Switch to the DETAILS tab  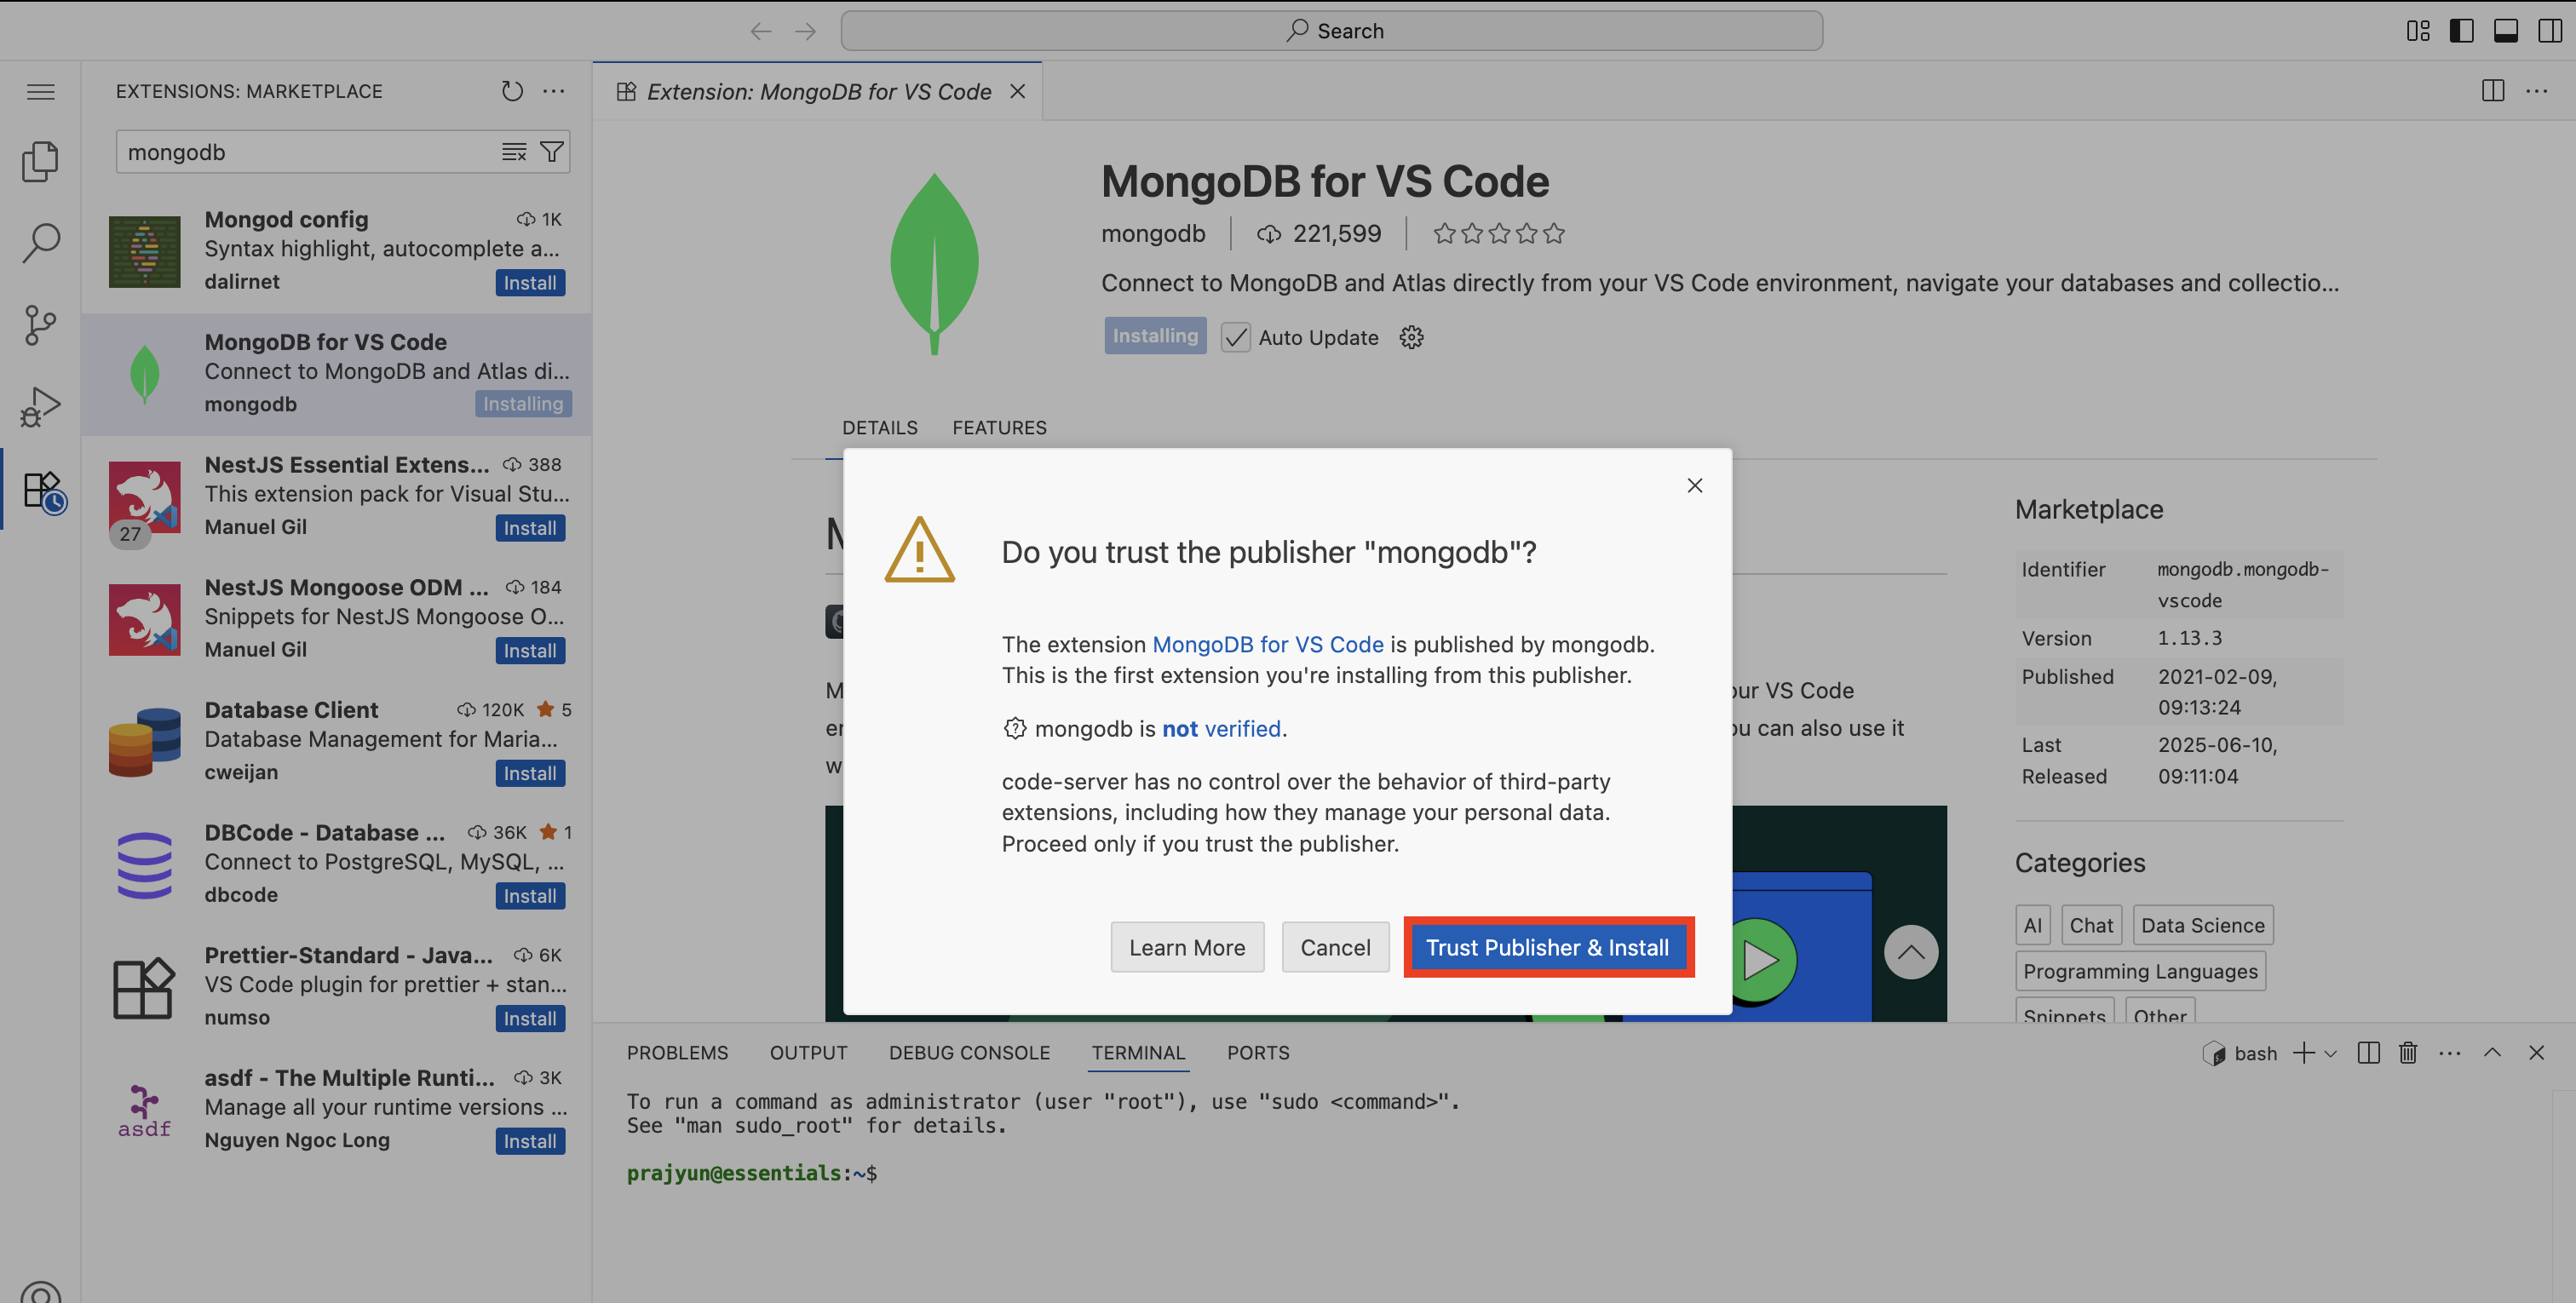(879, 428)
